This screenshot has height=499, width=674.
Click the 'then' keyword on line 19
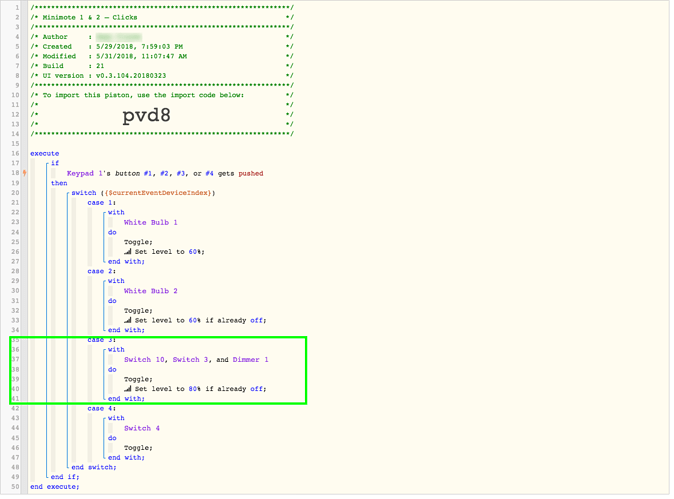(x=59, y=184)
